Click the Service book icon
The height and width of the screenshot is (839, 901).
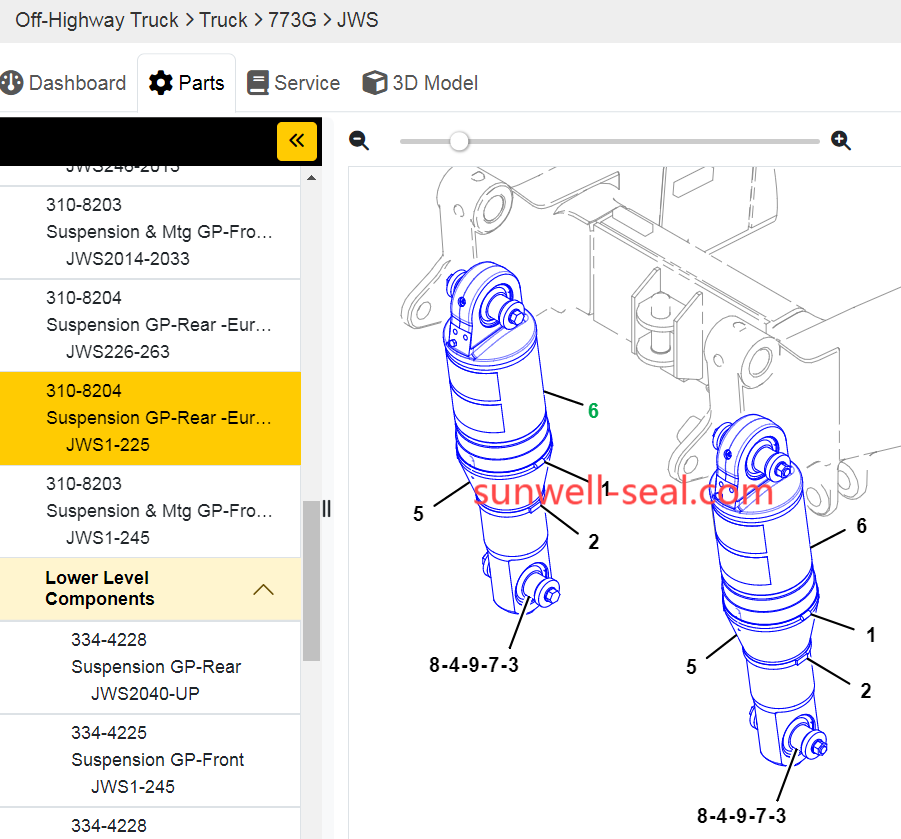pos(258,83)
